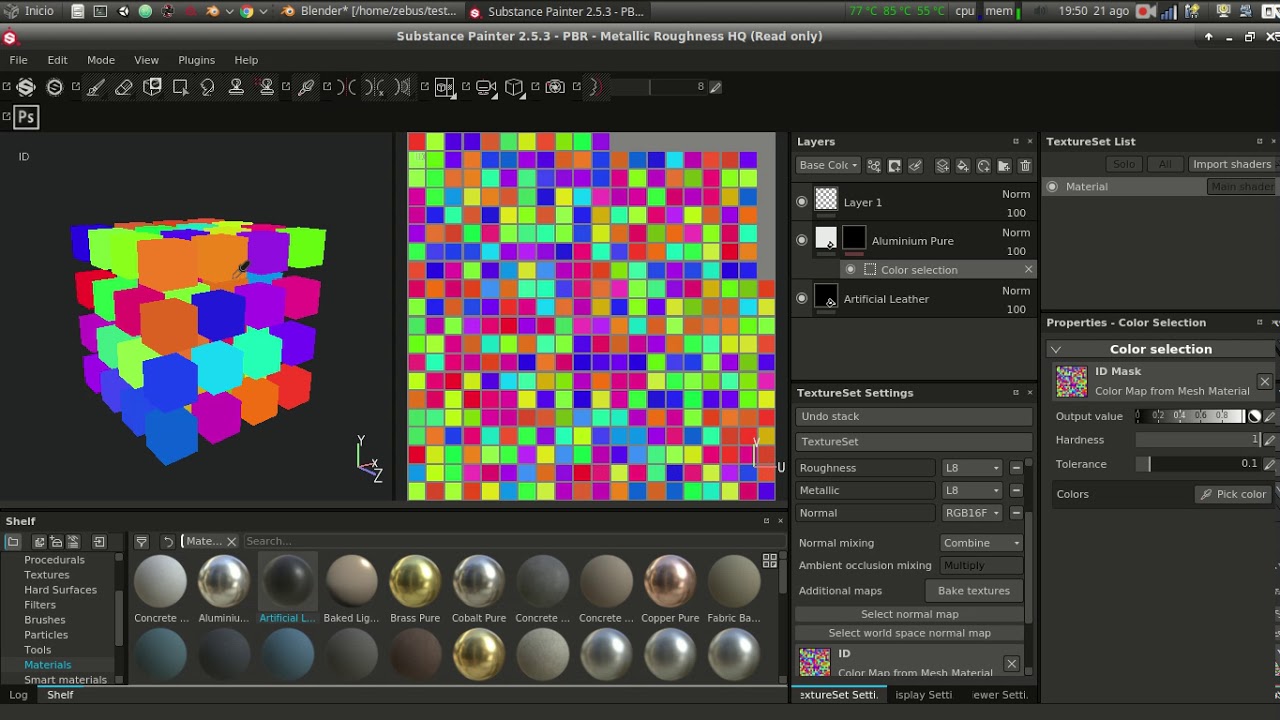Open Layer 1 Norm blend mode
1280x720 pixels.
[x=1016, y=195]
